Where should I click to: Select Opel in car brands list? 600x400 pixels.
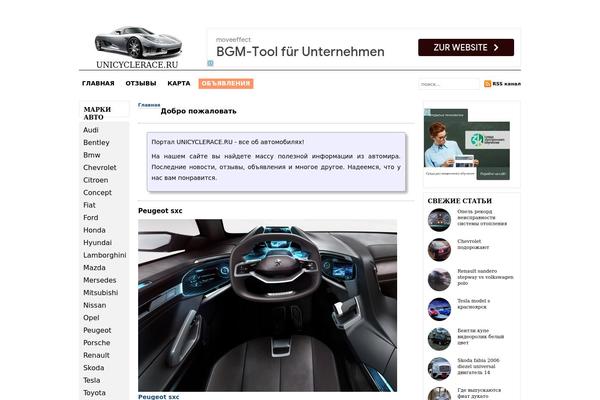(91, 318)
